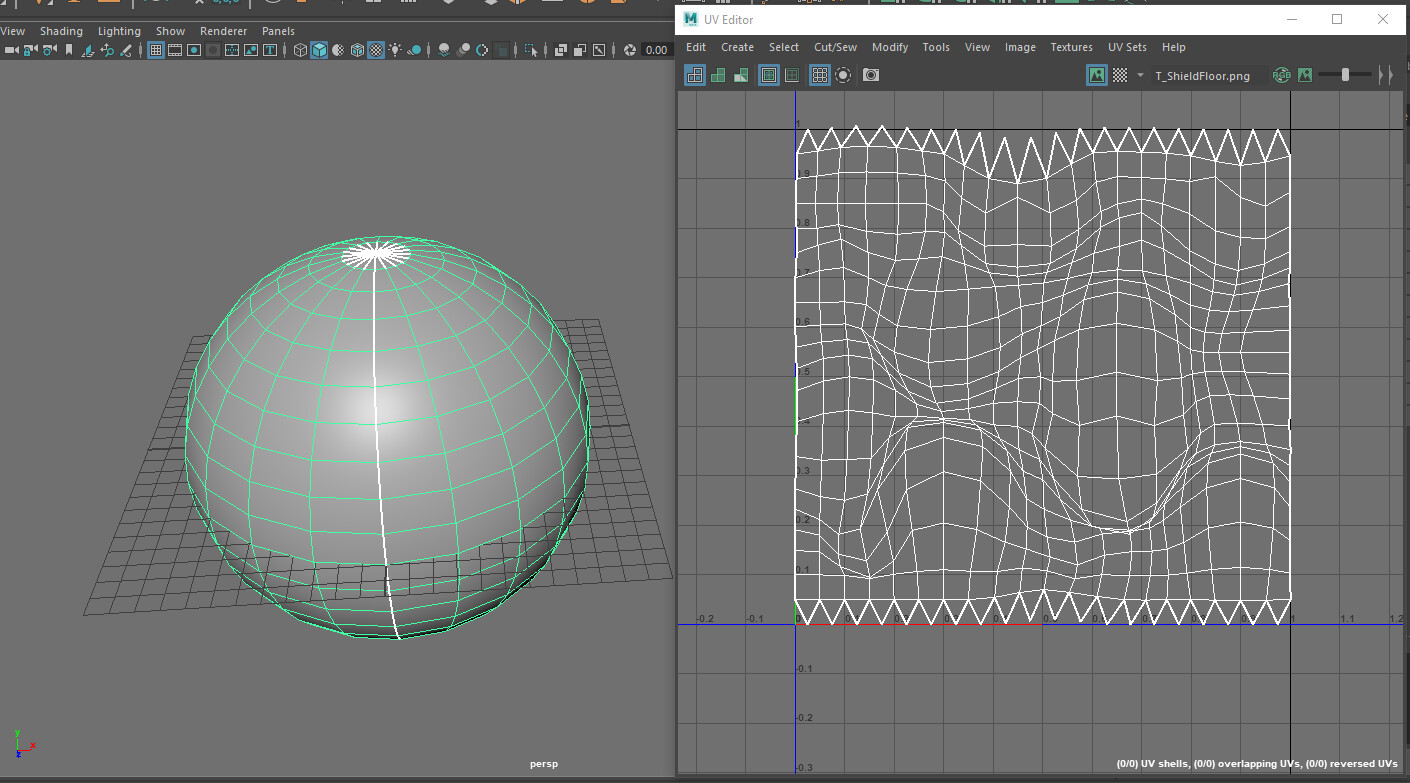Toggle texture image display in UV Editor
Viewport: 1410px width, 783px height.
click(x=1096, y=75)
